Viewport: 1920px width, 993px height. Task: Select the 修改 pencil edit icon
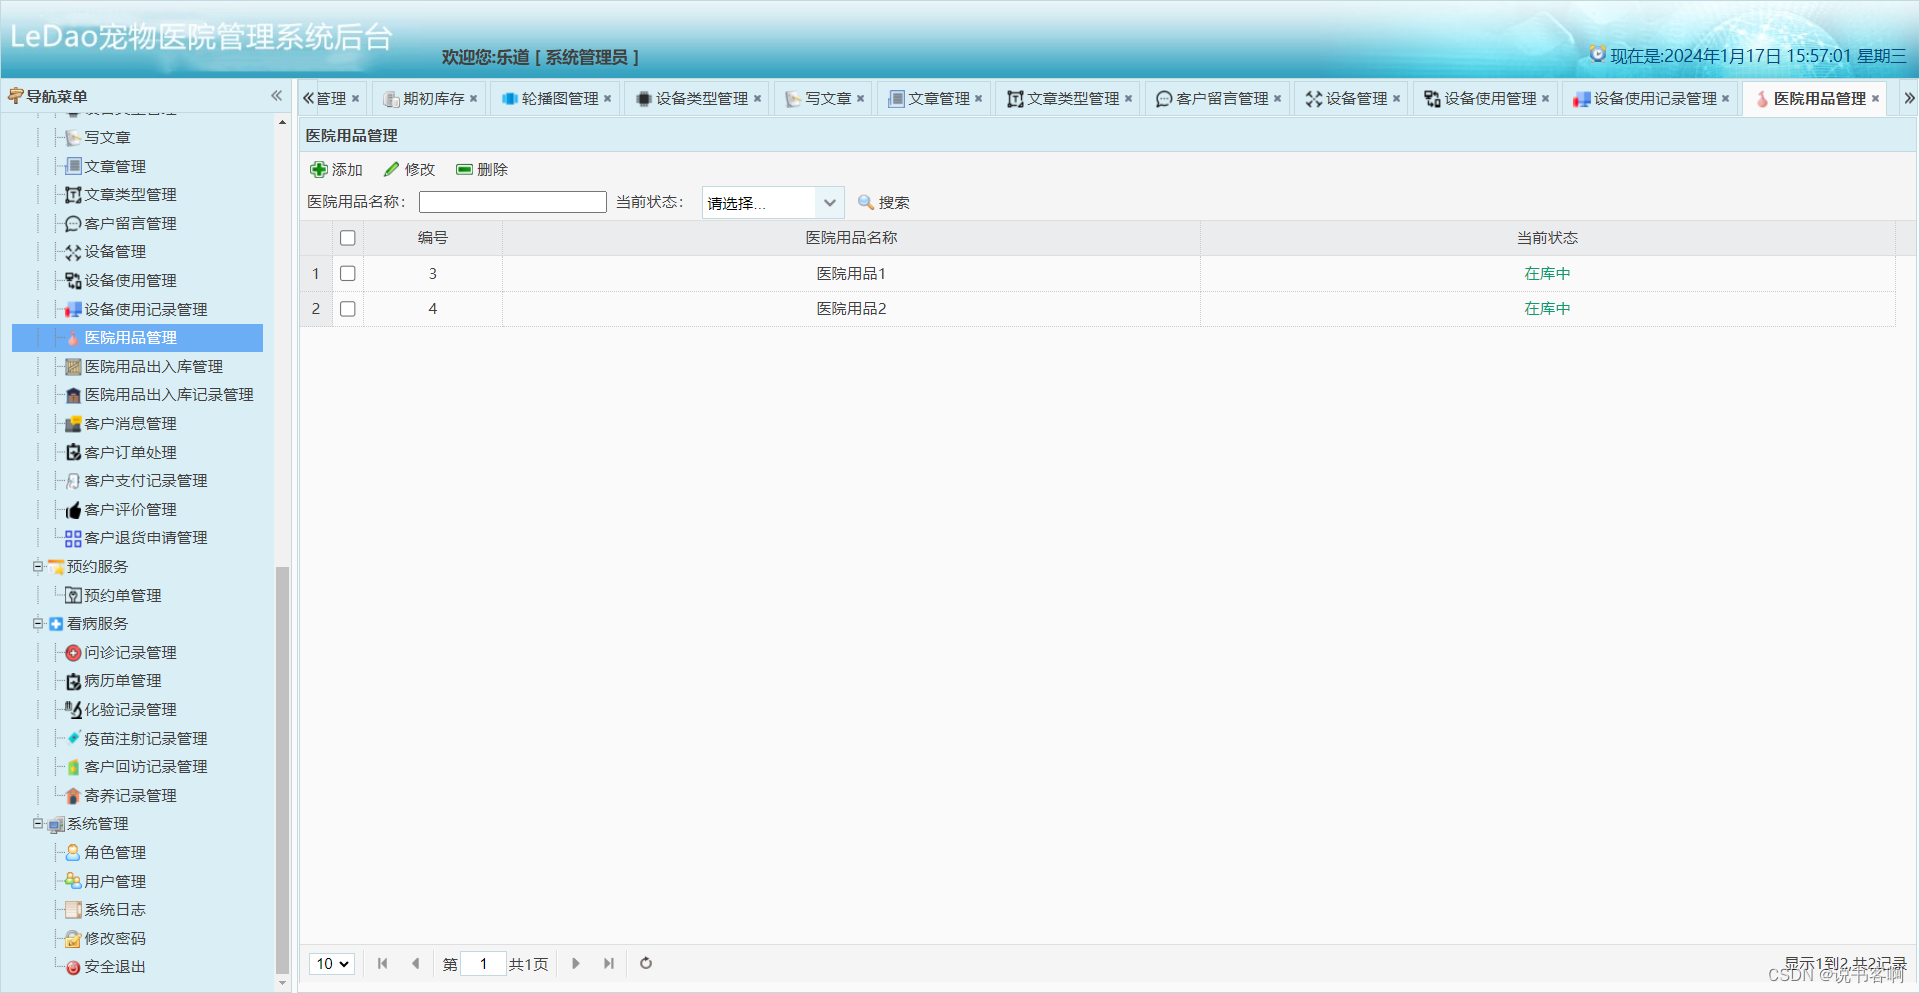[x=391, y=169]
